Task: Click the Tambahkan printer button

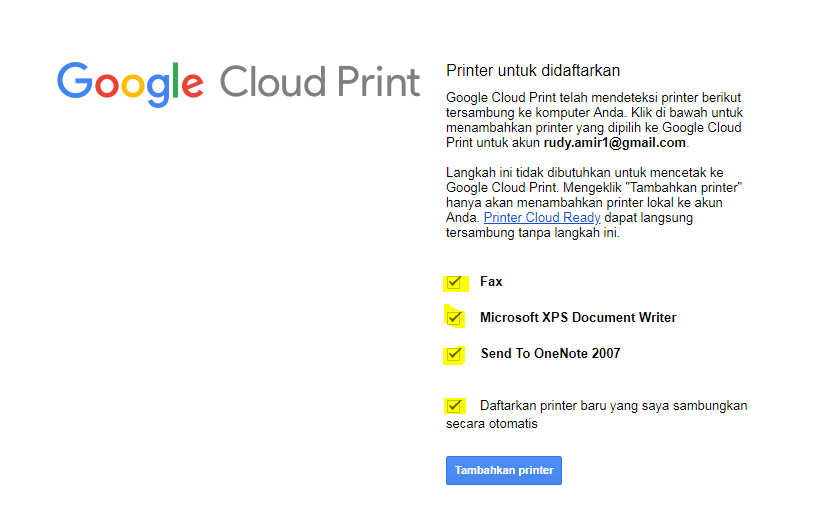Action: (503, 470)
